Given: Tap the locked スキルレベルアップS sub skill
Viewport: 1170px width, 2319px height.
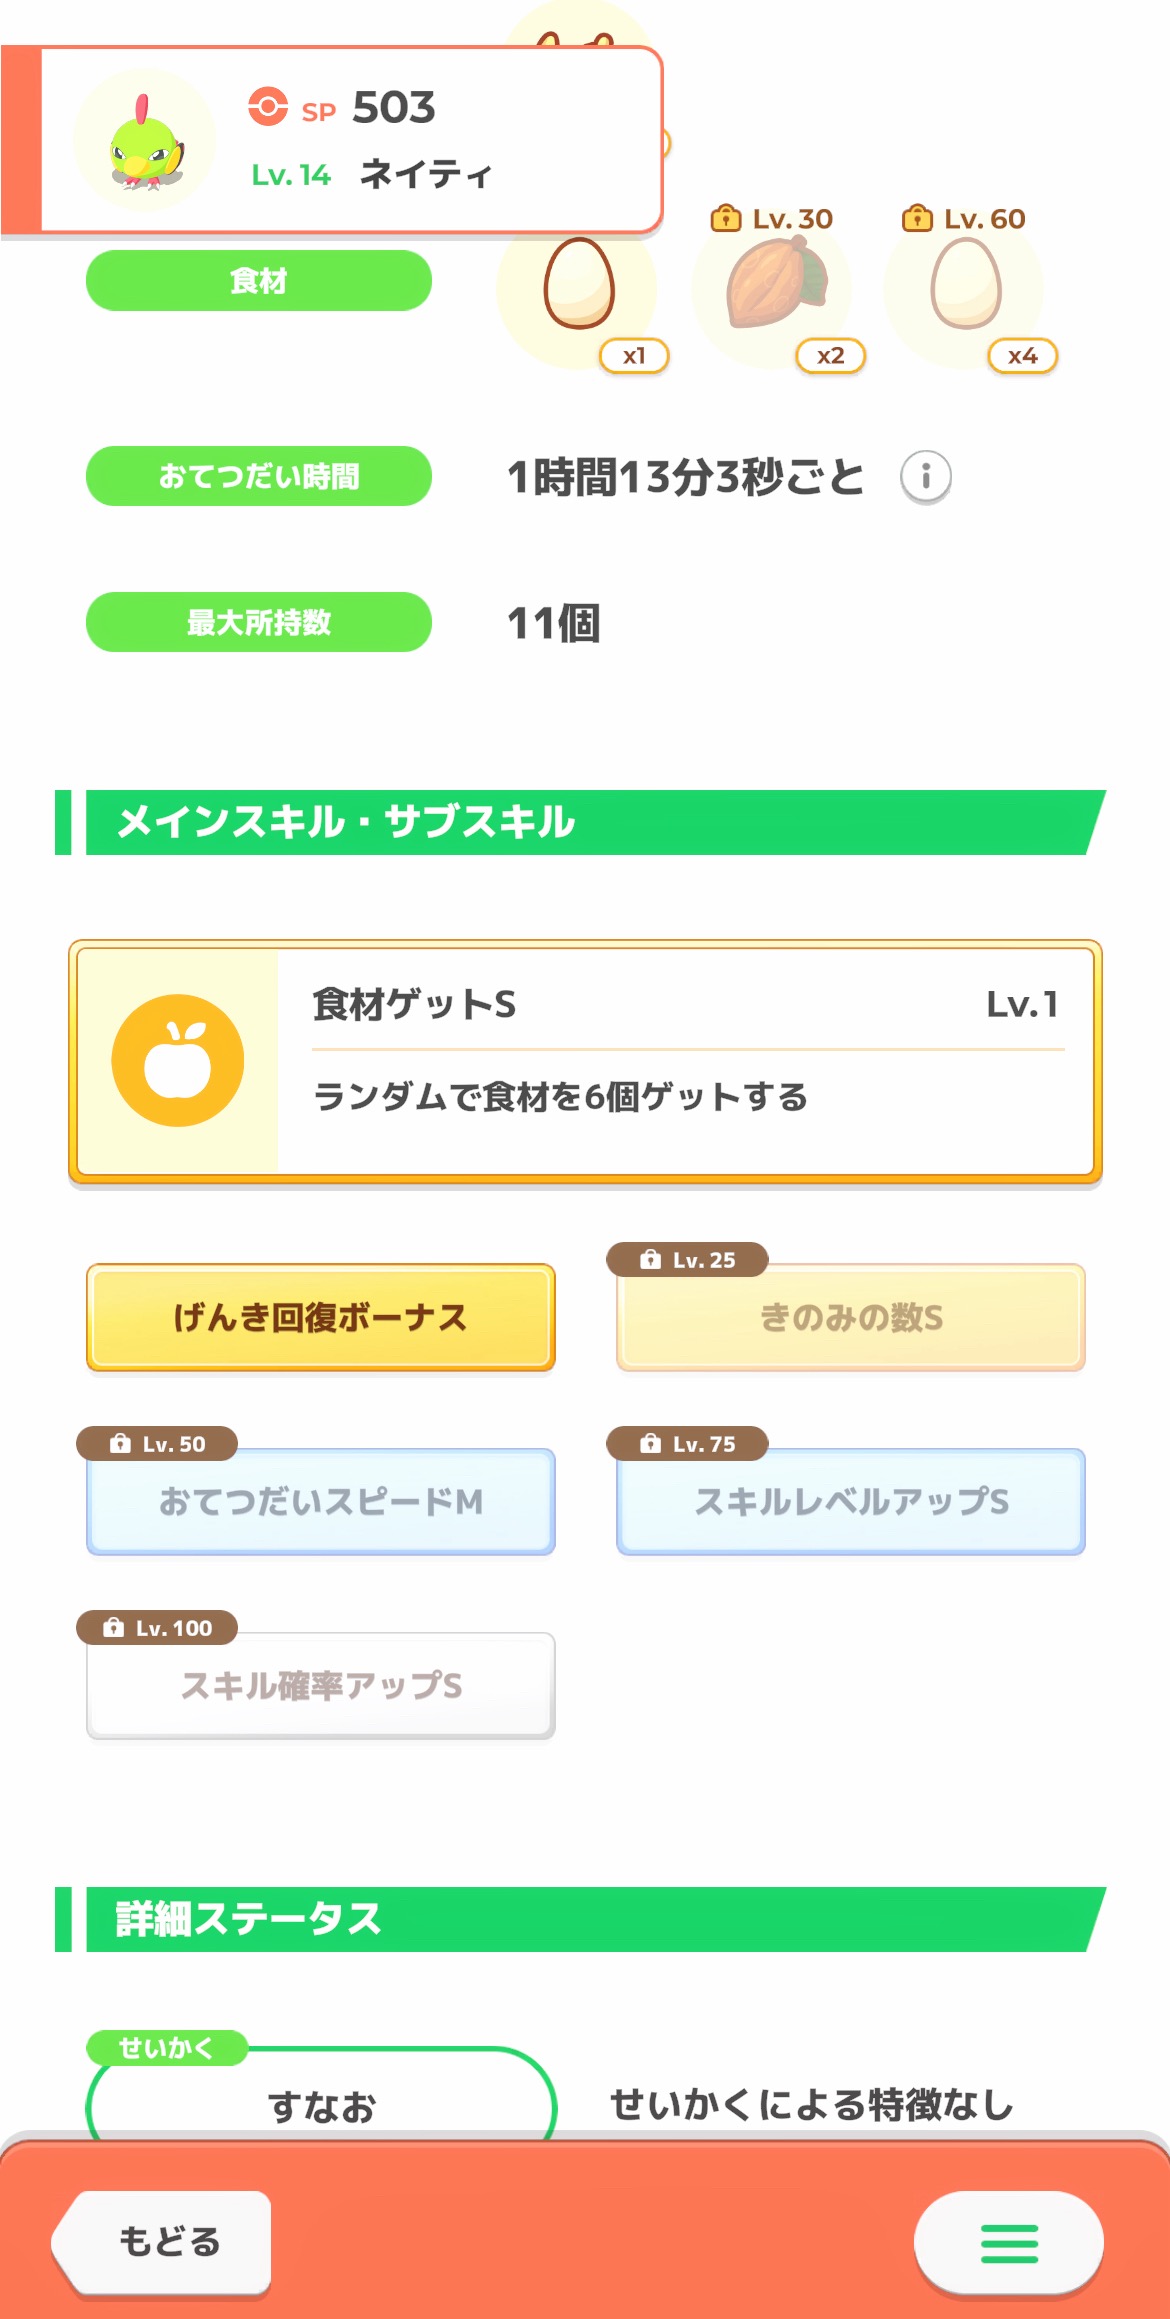Looking at the screenshot, I should point(851,1501).
